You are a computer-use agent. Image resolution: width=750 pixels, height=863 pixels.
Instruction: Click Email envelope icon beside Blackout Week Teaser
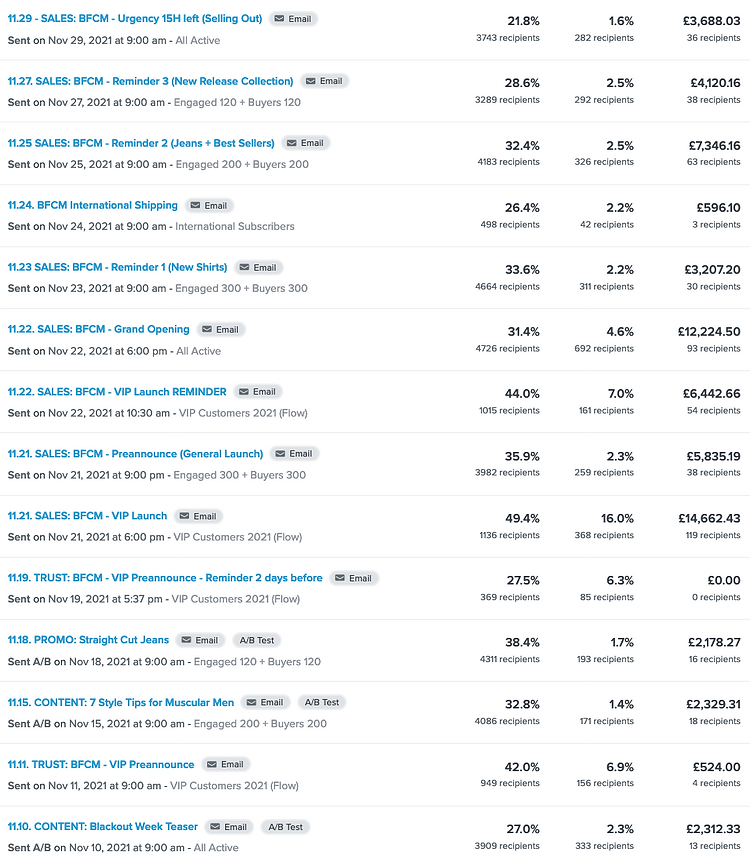pyautogui.click(x=215, y=827)
